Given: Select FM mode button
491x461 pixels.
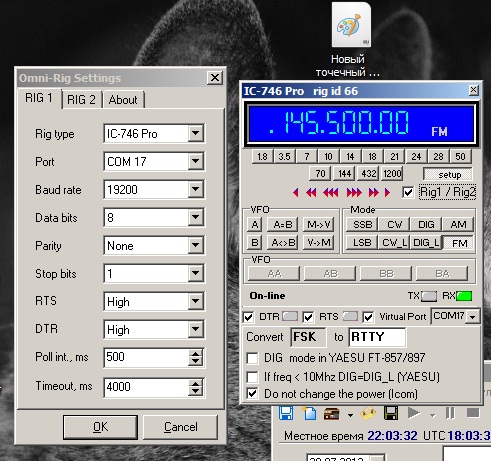Looking at the screenshot, I should pos(459,243).
